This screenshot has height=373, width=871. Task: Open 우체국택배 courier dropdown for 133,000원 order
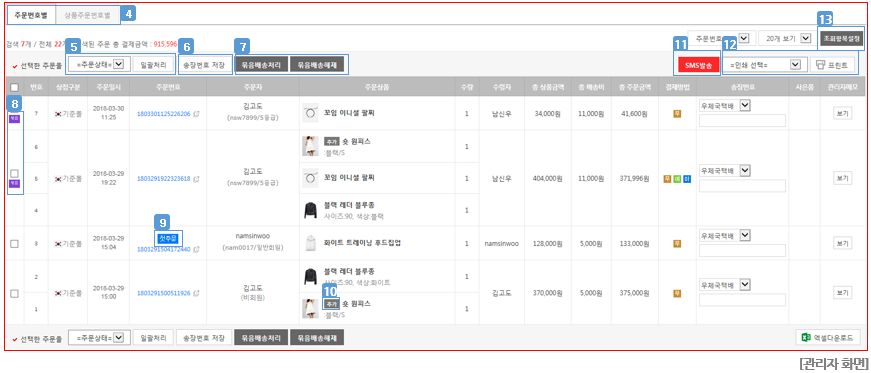click(x=725, y=236)
